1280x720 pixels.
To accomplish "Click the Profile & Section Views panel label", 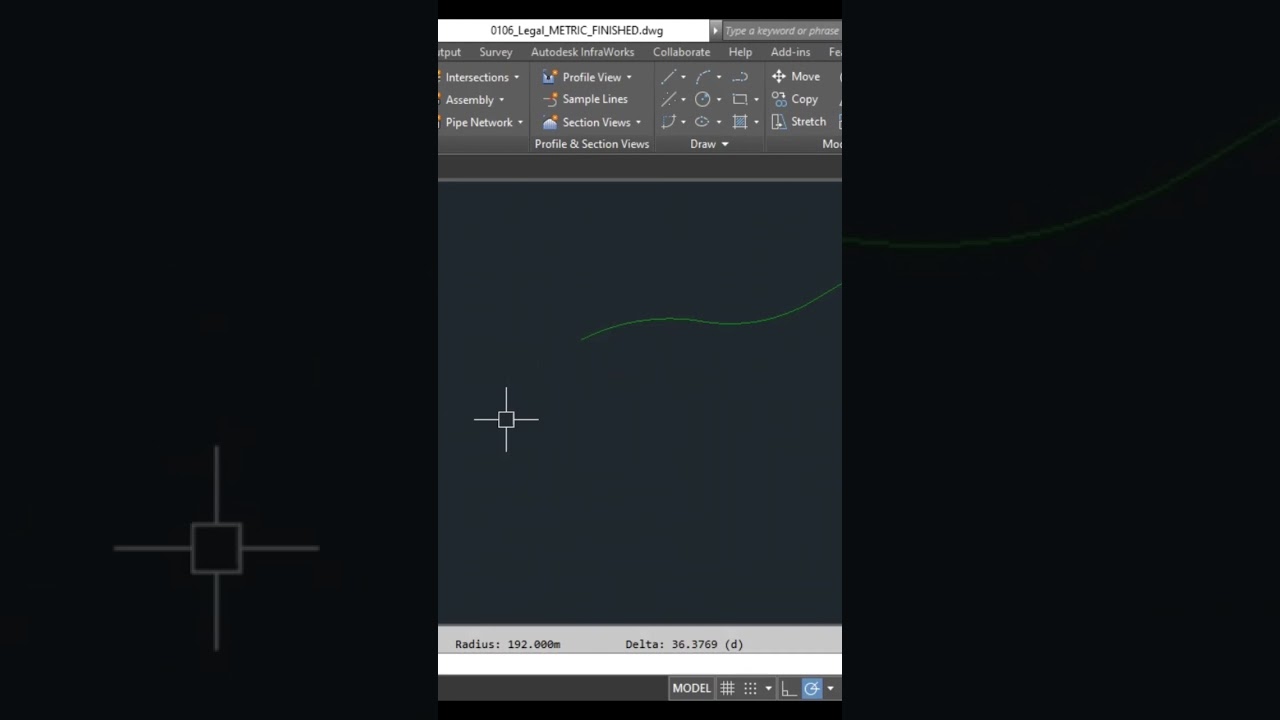I will point(592,144).
